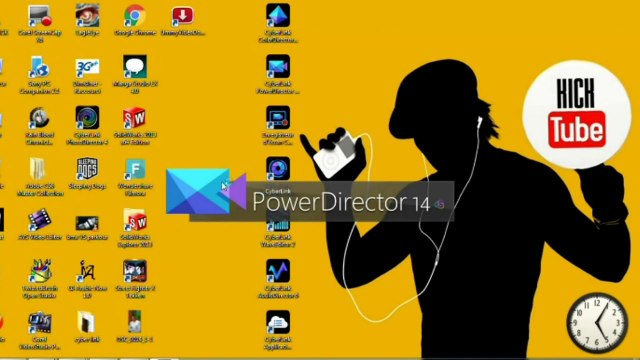
Task: Open the colorful paint-bucket app shortcut
Action: 40,271
